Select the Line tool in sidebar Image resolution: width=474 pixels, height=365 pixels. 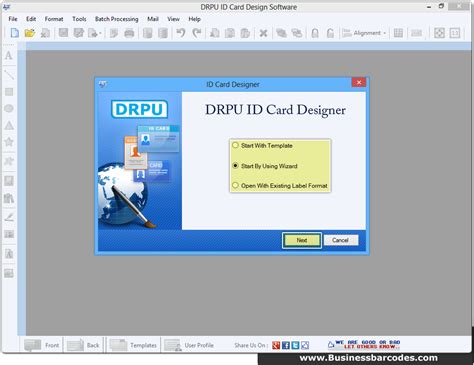(x=9, y=75)
